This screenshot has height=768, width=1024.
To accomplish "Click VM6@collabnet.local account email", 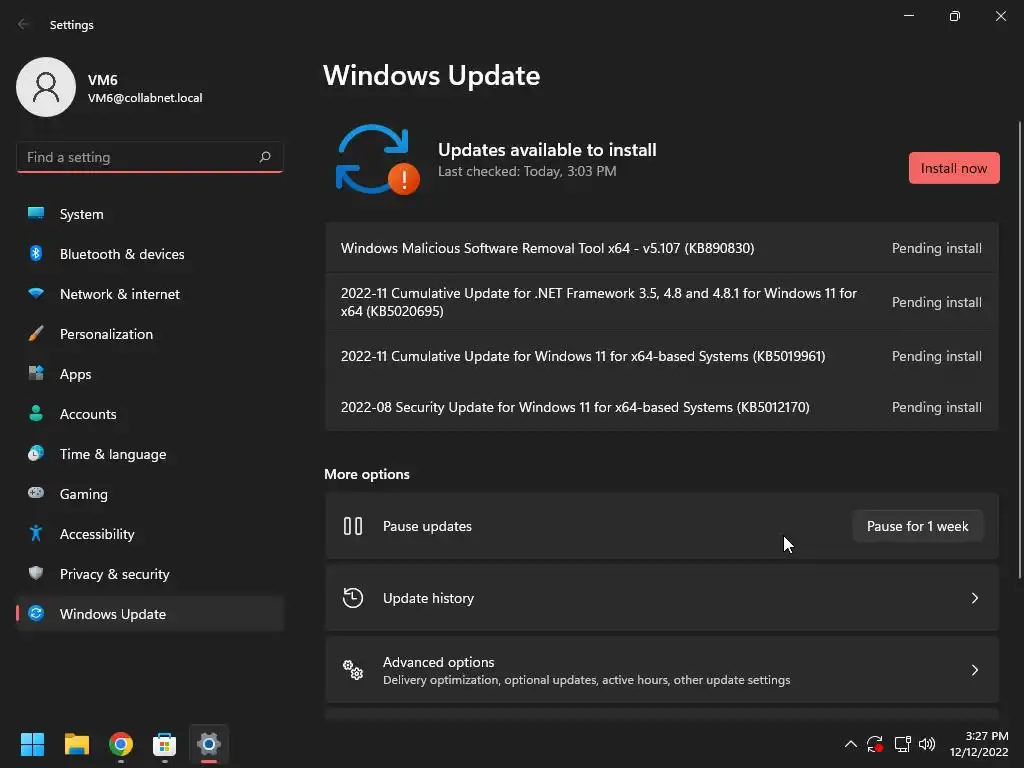I will pyautogui.click(x=145, y=98).
